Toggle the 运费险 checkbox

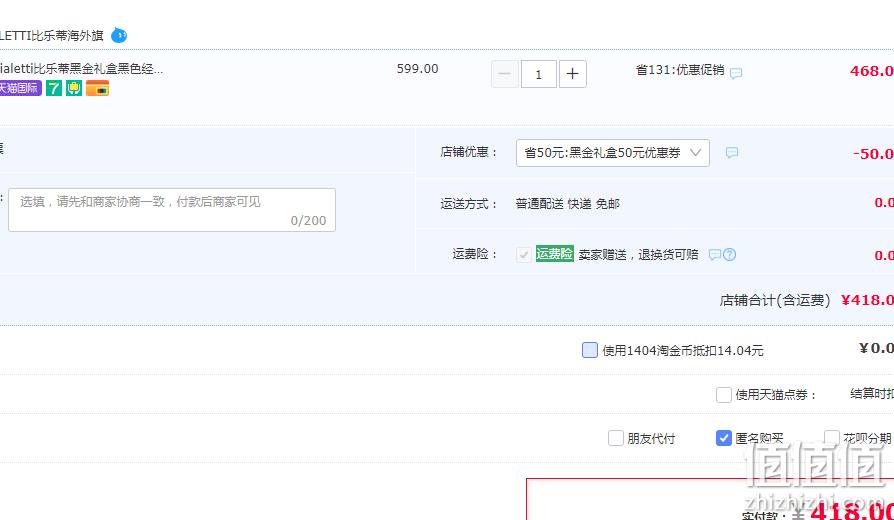click(523, 254)
